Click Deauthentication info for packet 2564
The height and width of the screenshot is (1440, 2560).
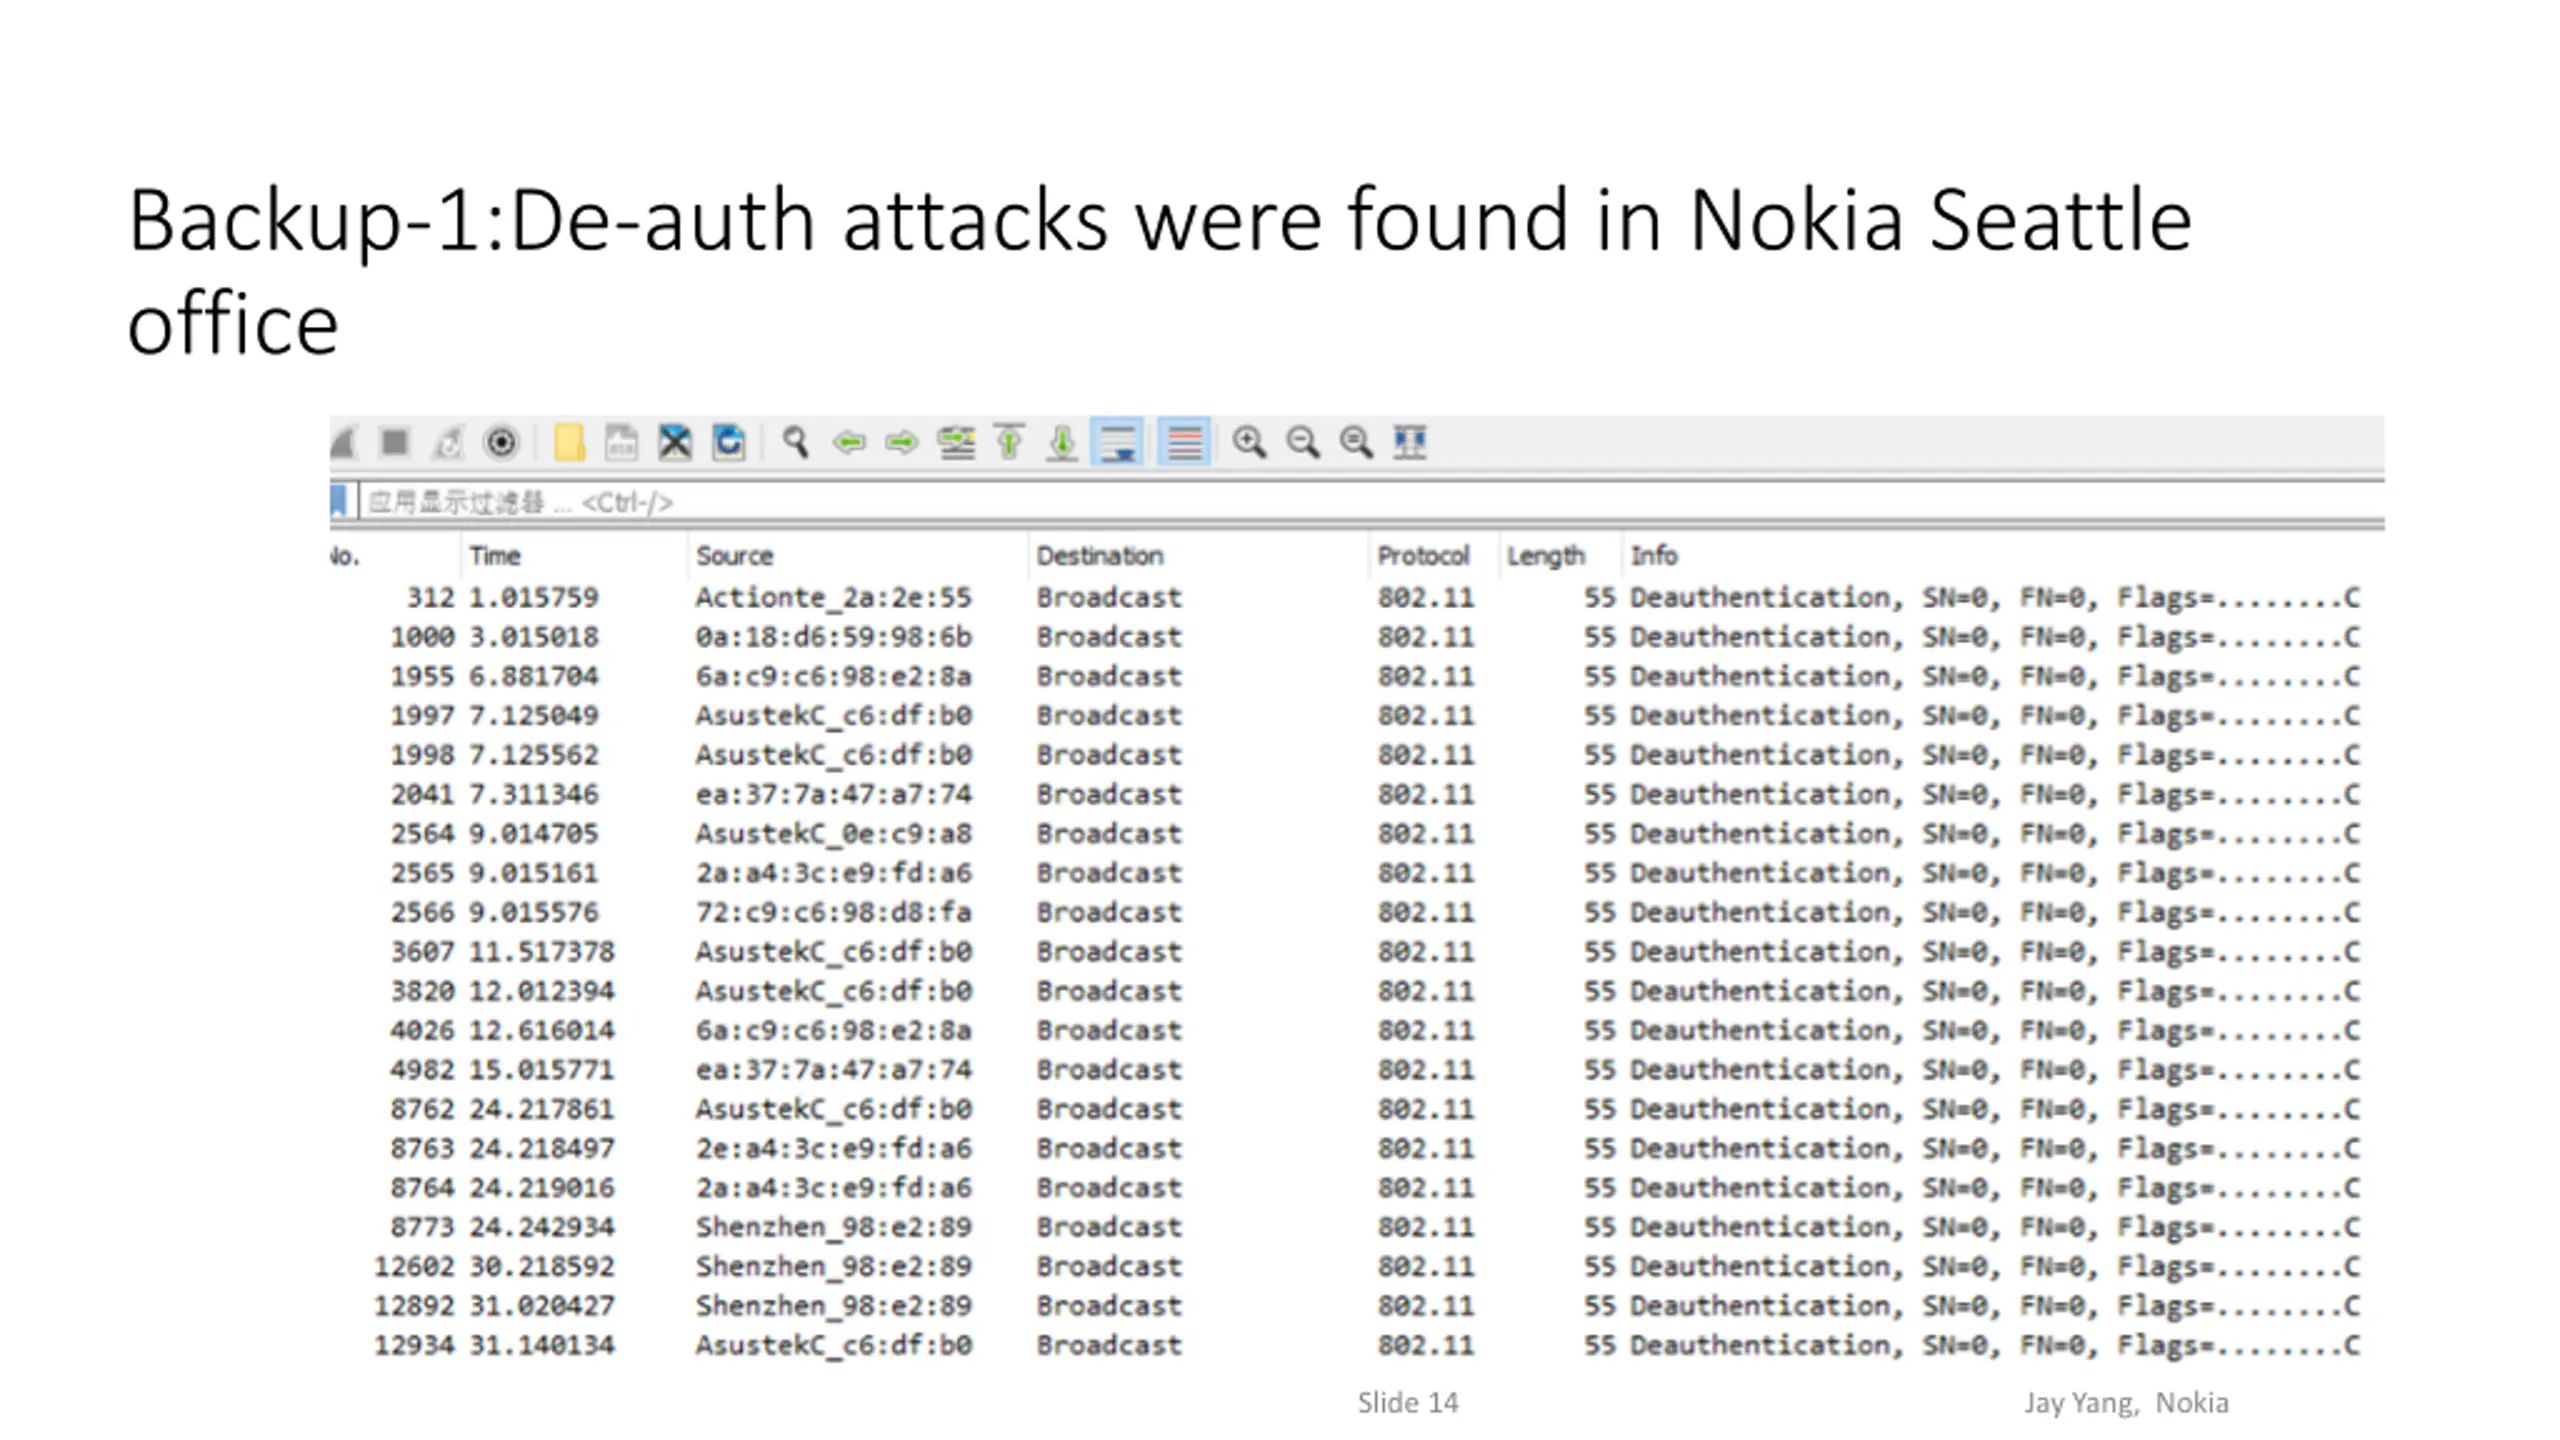point(1994,834)
